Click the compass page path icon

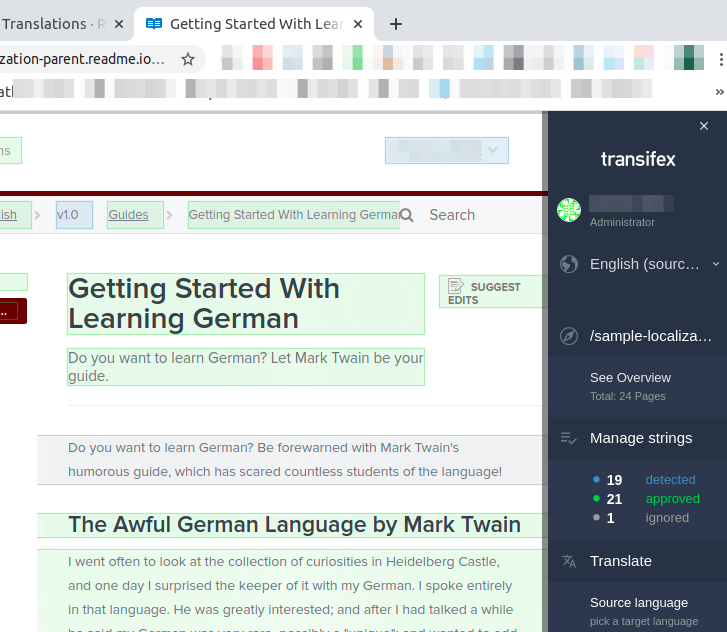(569, 336)
